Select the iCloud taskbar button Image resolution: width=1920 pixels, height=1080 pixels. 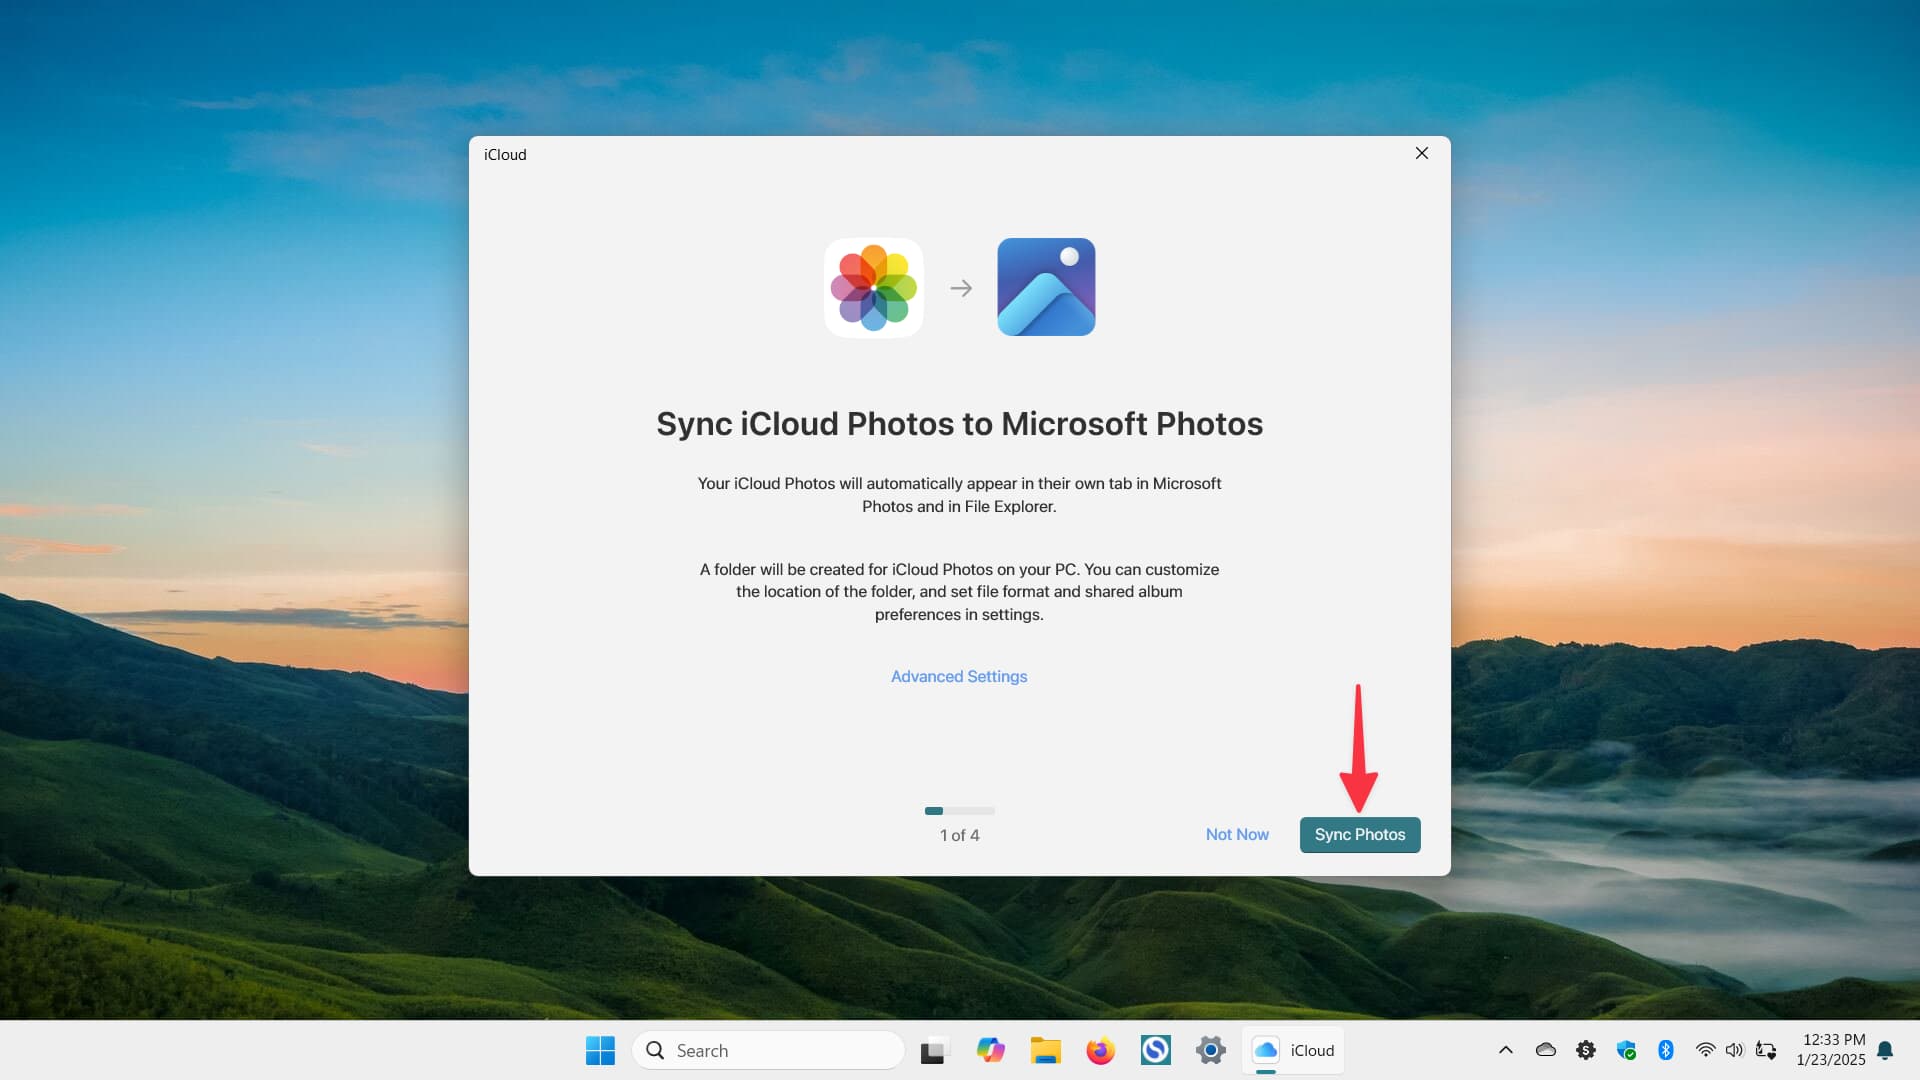coord(1293,1050)
